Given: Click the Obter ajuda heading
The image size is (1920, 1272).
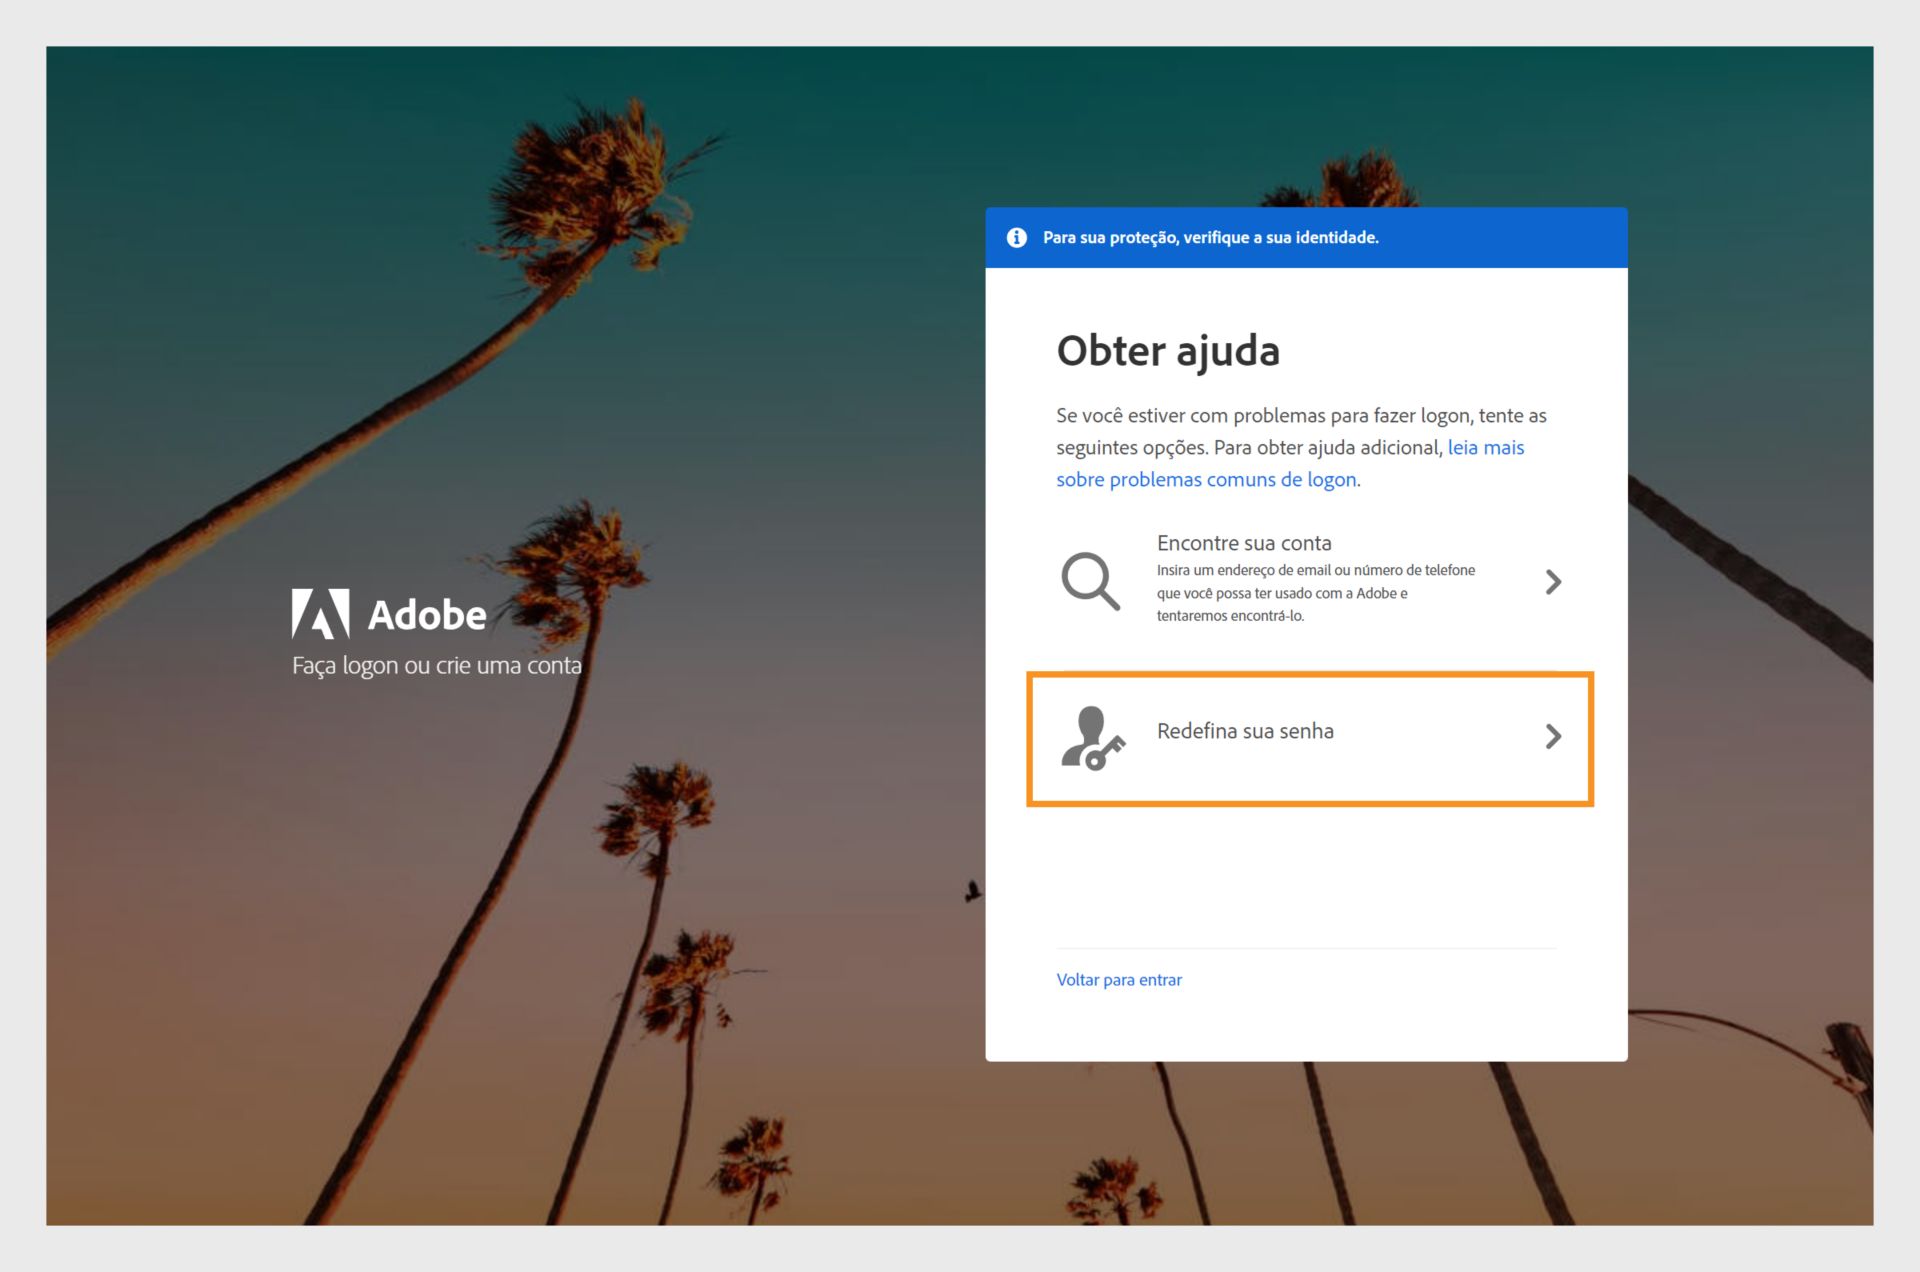Looking at the screenshot, I should pos(1168,351).
